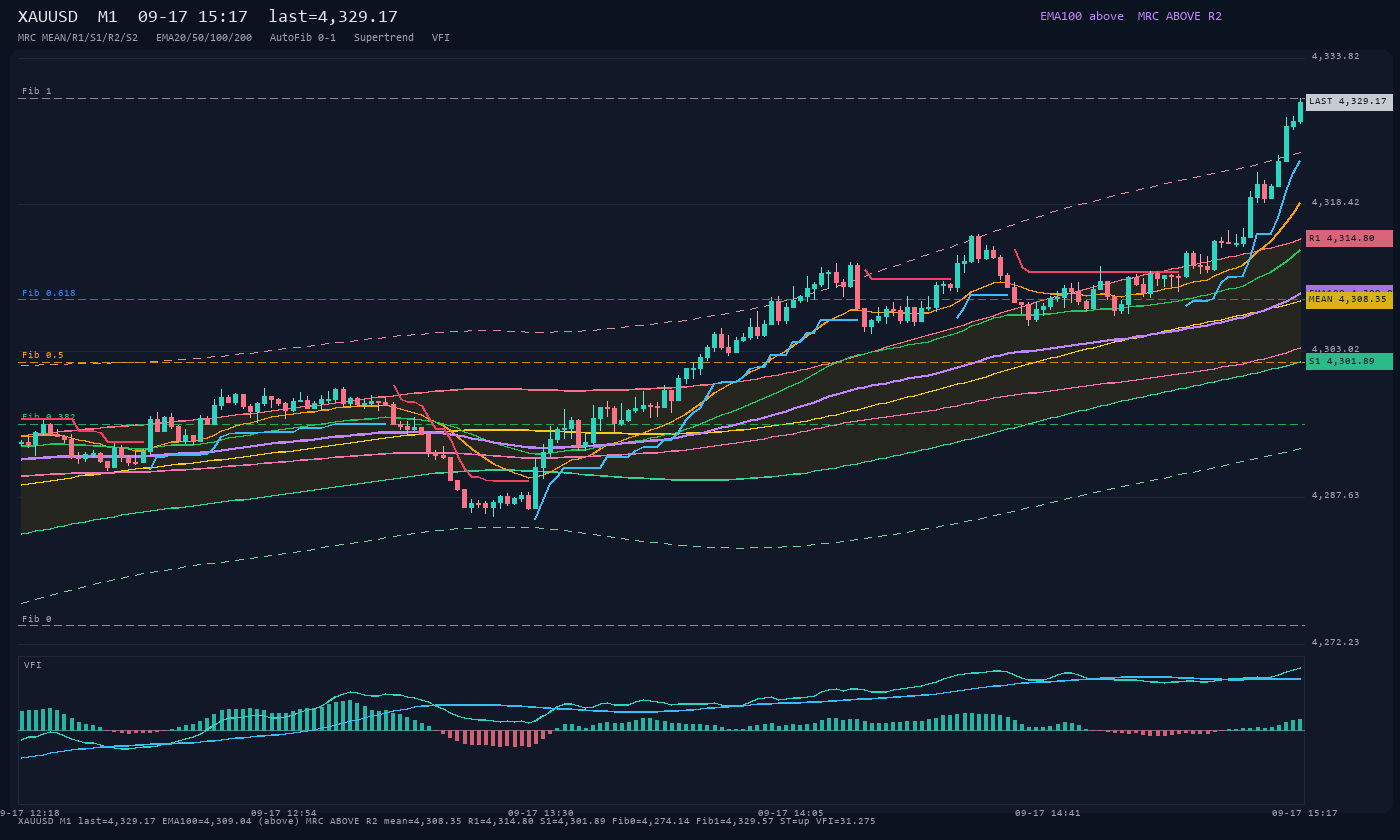Select the 09-17 14:05 time axis label
Image resolution: width=1400 pixels, height=840 pixels.
tap(791, 813)
